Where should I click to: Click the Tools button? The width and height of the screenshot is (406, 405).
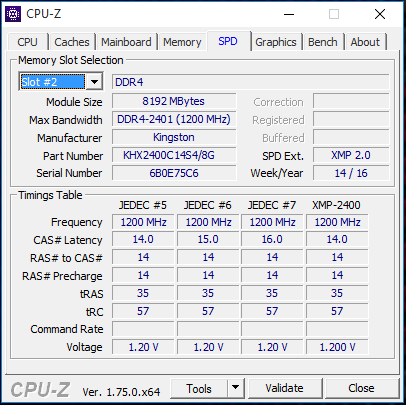[199, 388]
